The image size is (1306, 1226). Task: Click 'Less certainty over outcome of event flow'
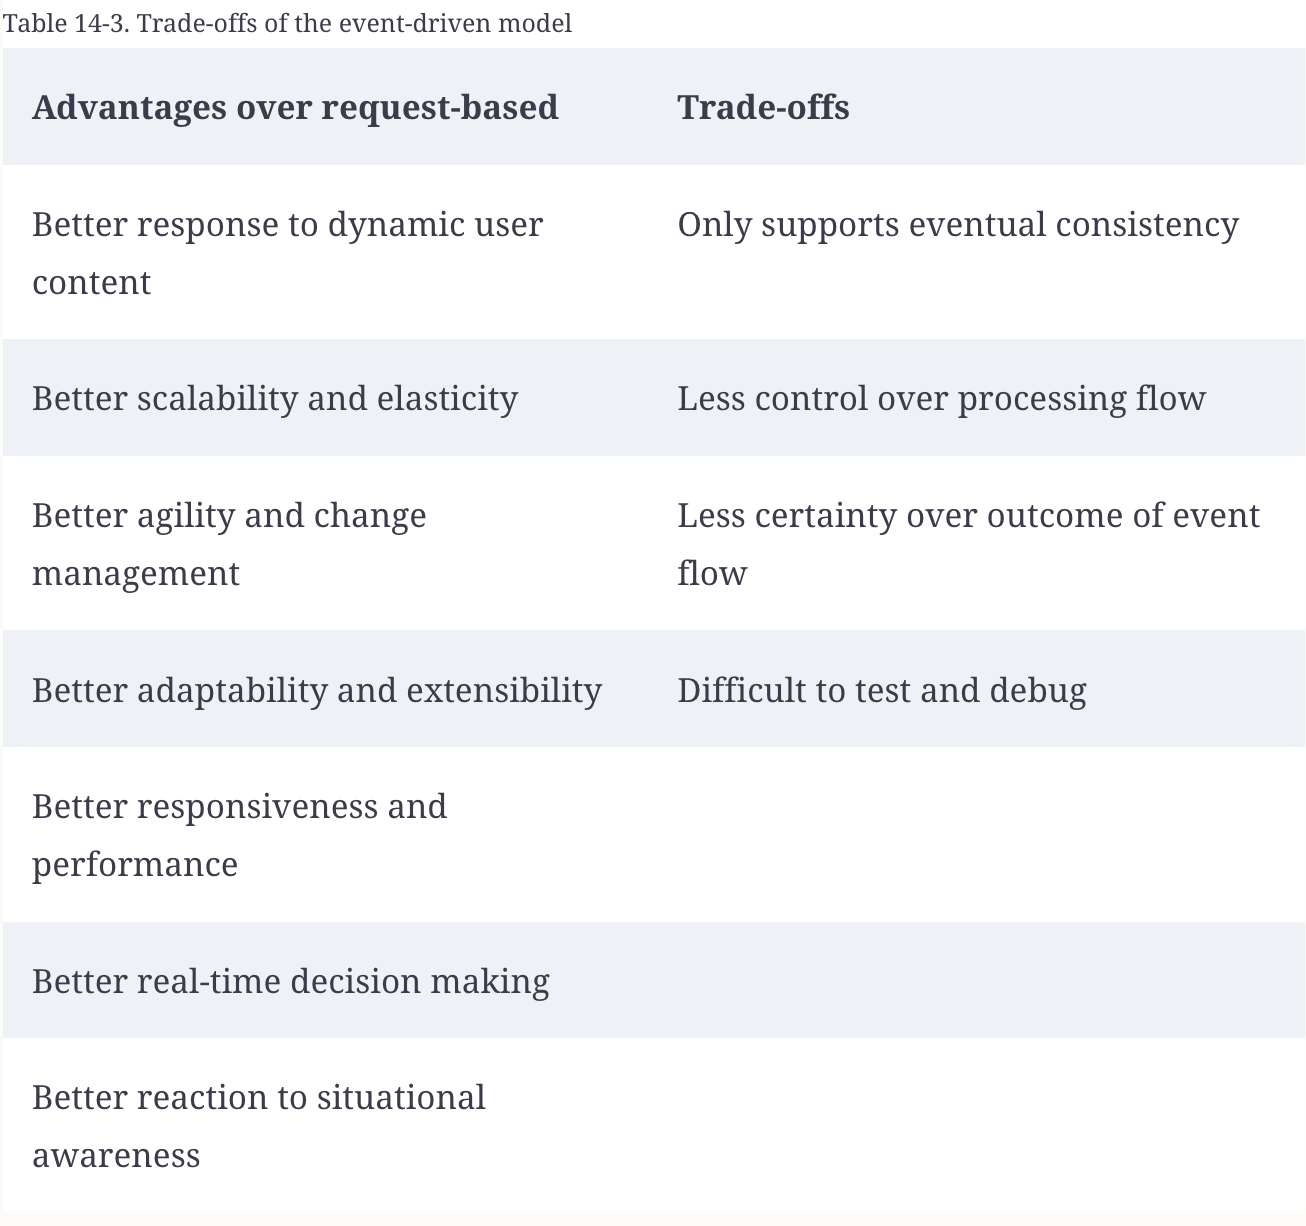[x=968, y=544]
